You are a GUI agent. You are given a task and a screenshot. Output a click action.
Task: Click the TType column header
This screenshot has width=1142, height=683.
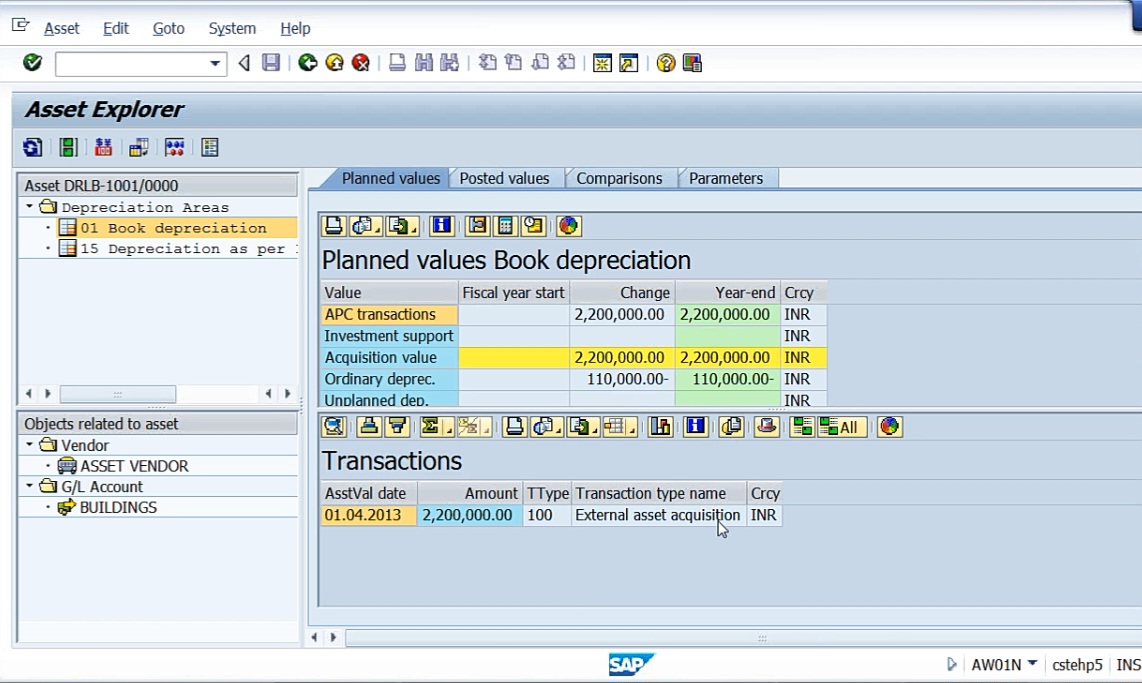[548, 493]
